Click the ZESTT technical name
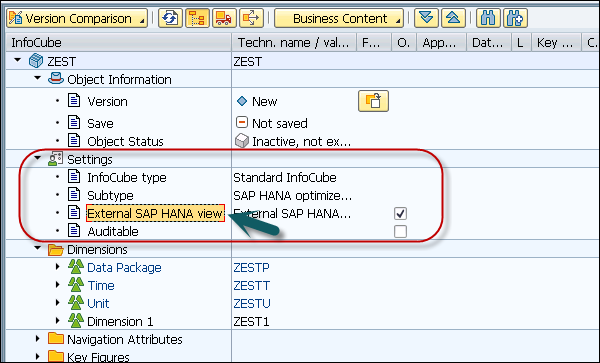 251,285
